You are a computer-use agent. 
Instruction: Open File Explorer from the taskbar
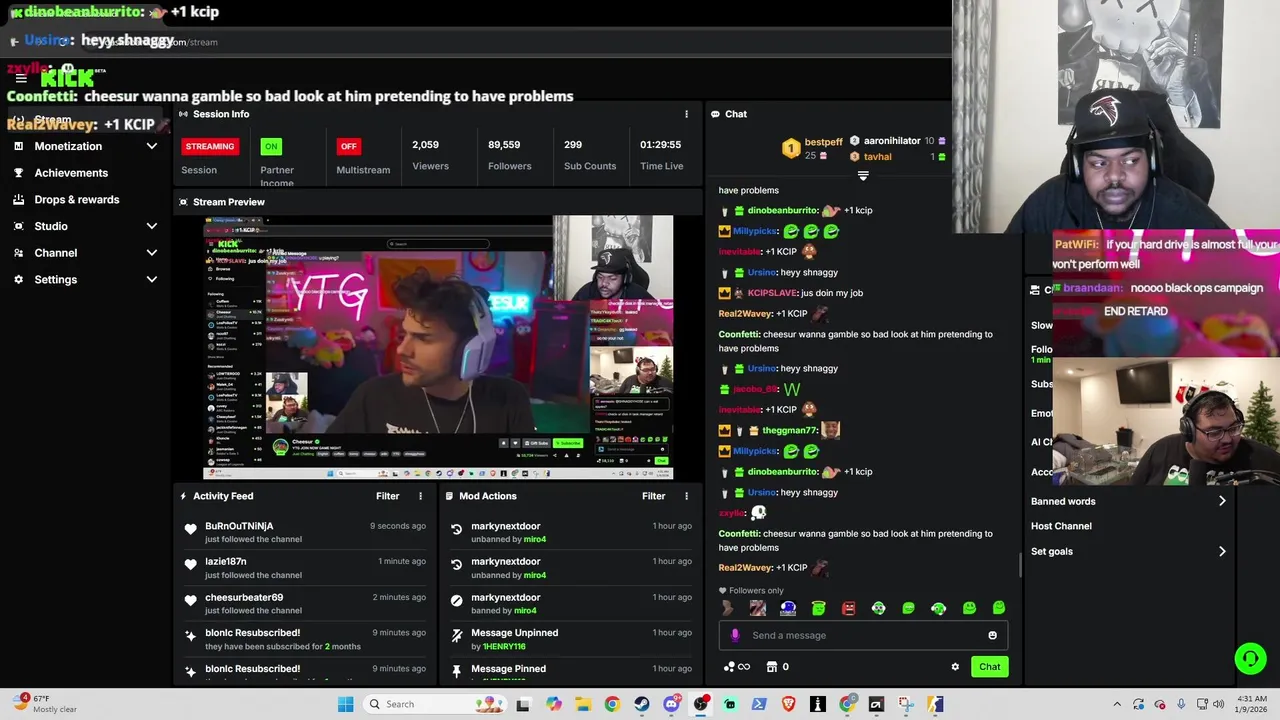pos(583,704)
